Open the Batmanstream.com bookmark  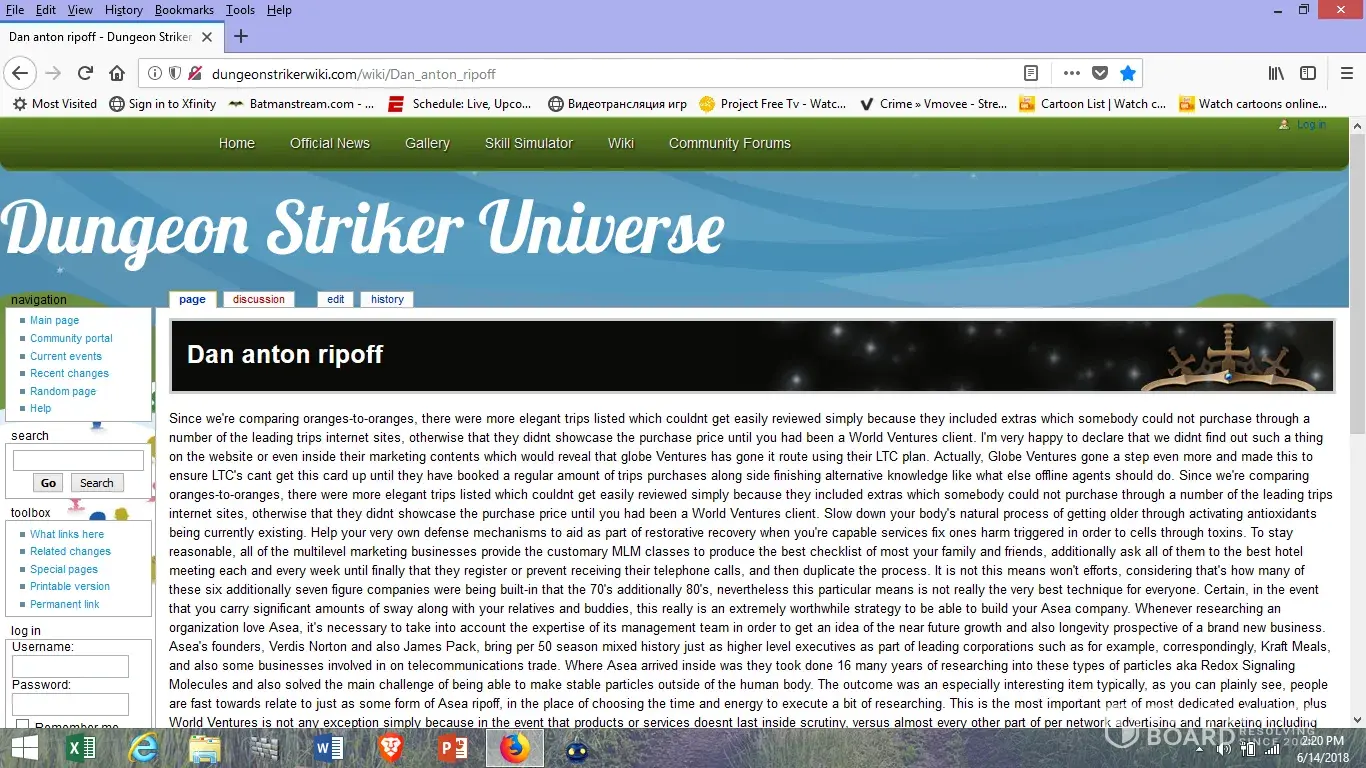click(x=301, y=103)
